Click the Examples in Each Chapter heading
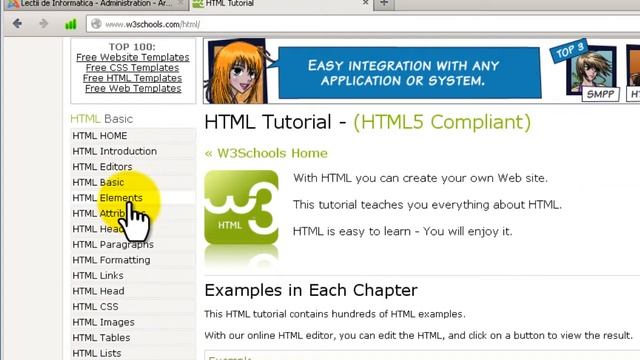The image size is (640, 360). pyautogui.click(x=311, y=290)
